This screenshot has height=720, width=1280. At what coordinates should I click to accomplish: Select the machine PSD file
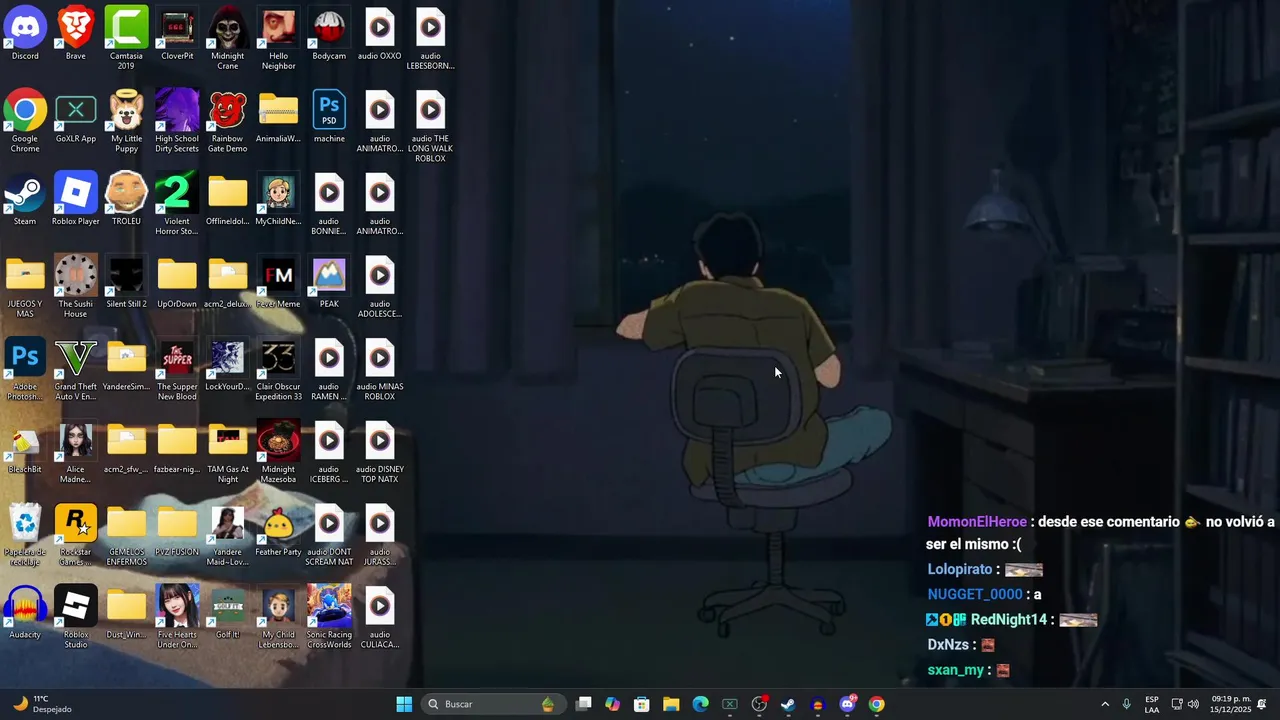point(329,117)
